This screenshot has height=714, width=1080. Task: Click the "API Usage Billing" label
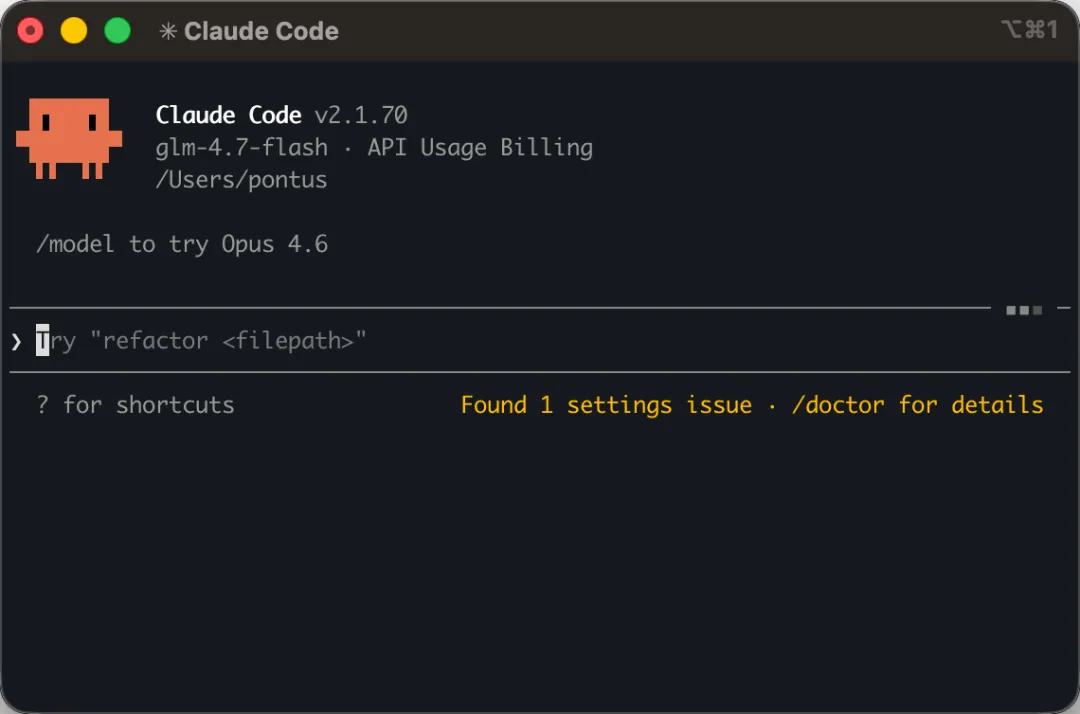point(480,148)
